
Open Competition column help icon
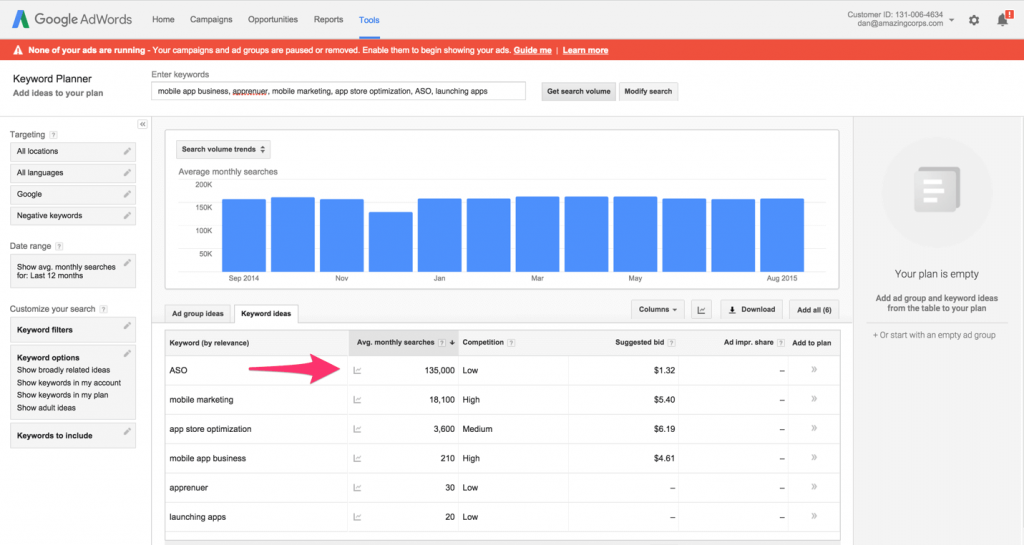[511, 343]
